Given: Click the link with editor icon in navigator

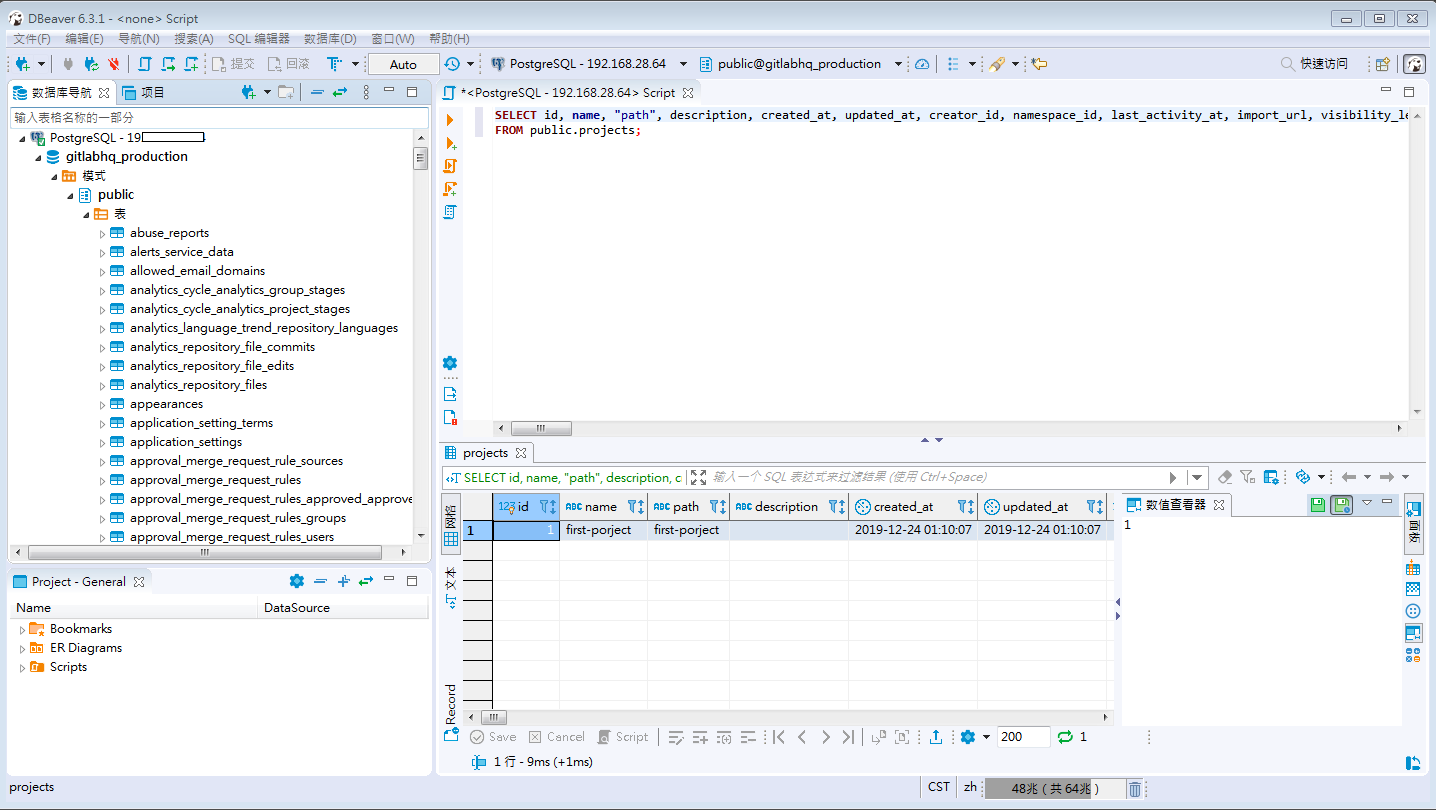Looking at the screenshot, I should [x=340, y=92].
